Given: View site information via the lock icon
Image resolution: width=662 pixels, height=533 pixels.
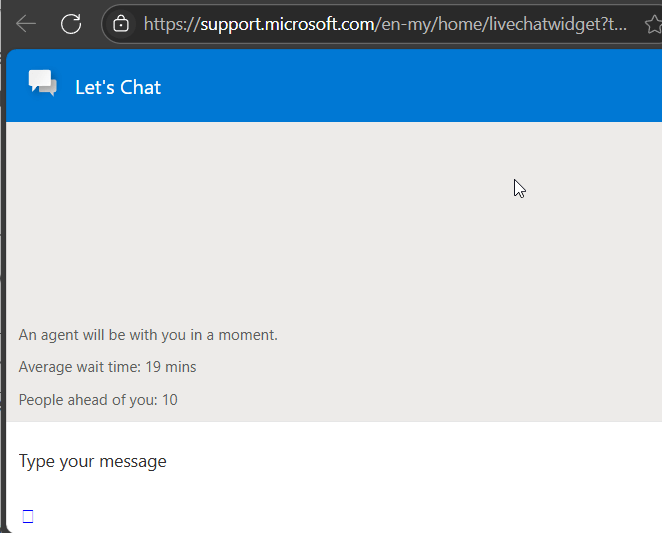Looking at the screenshot, I should (121, 23).
